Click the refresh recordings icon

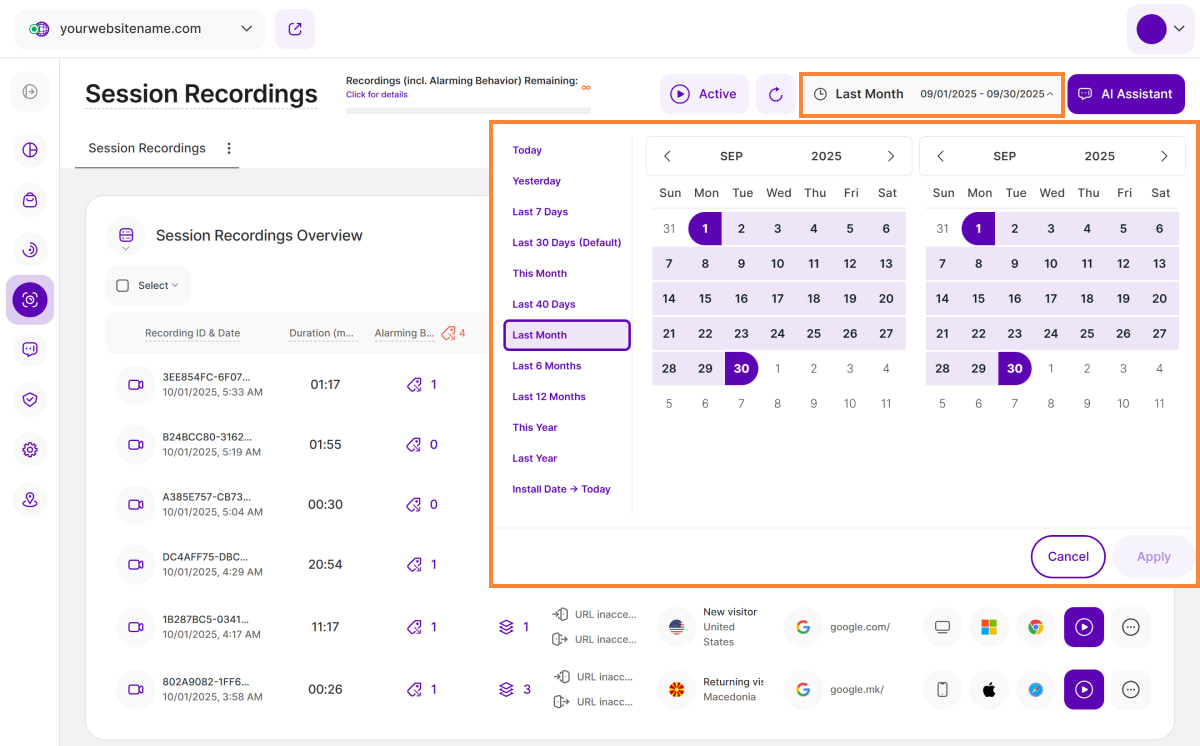point(775,94)
